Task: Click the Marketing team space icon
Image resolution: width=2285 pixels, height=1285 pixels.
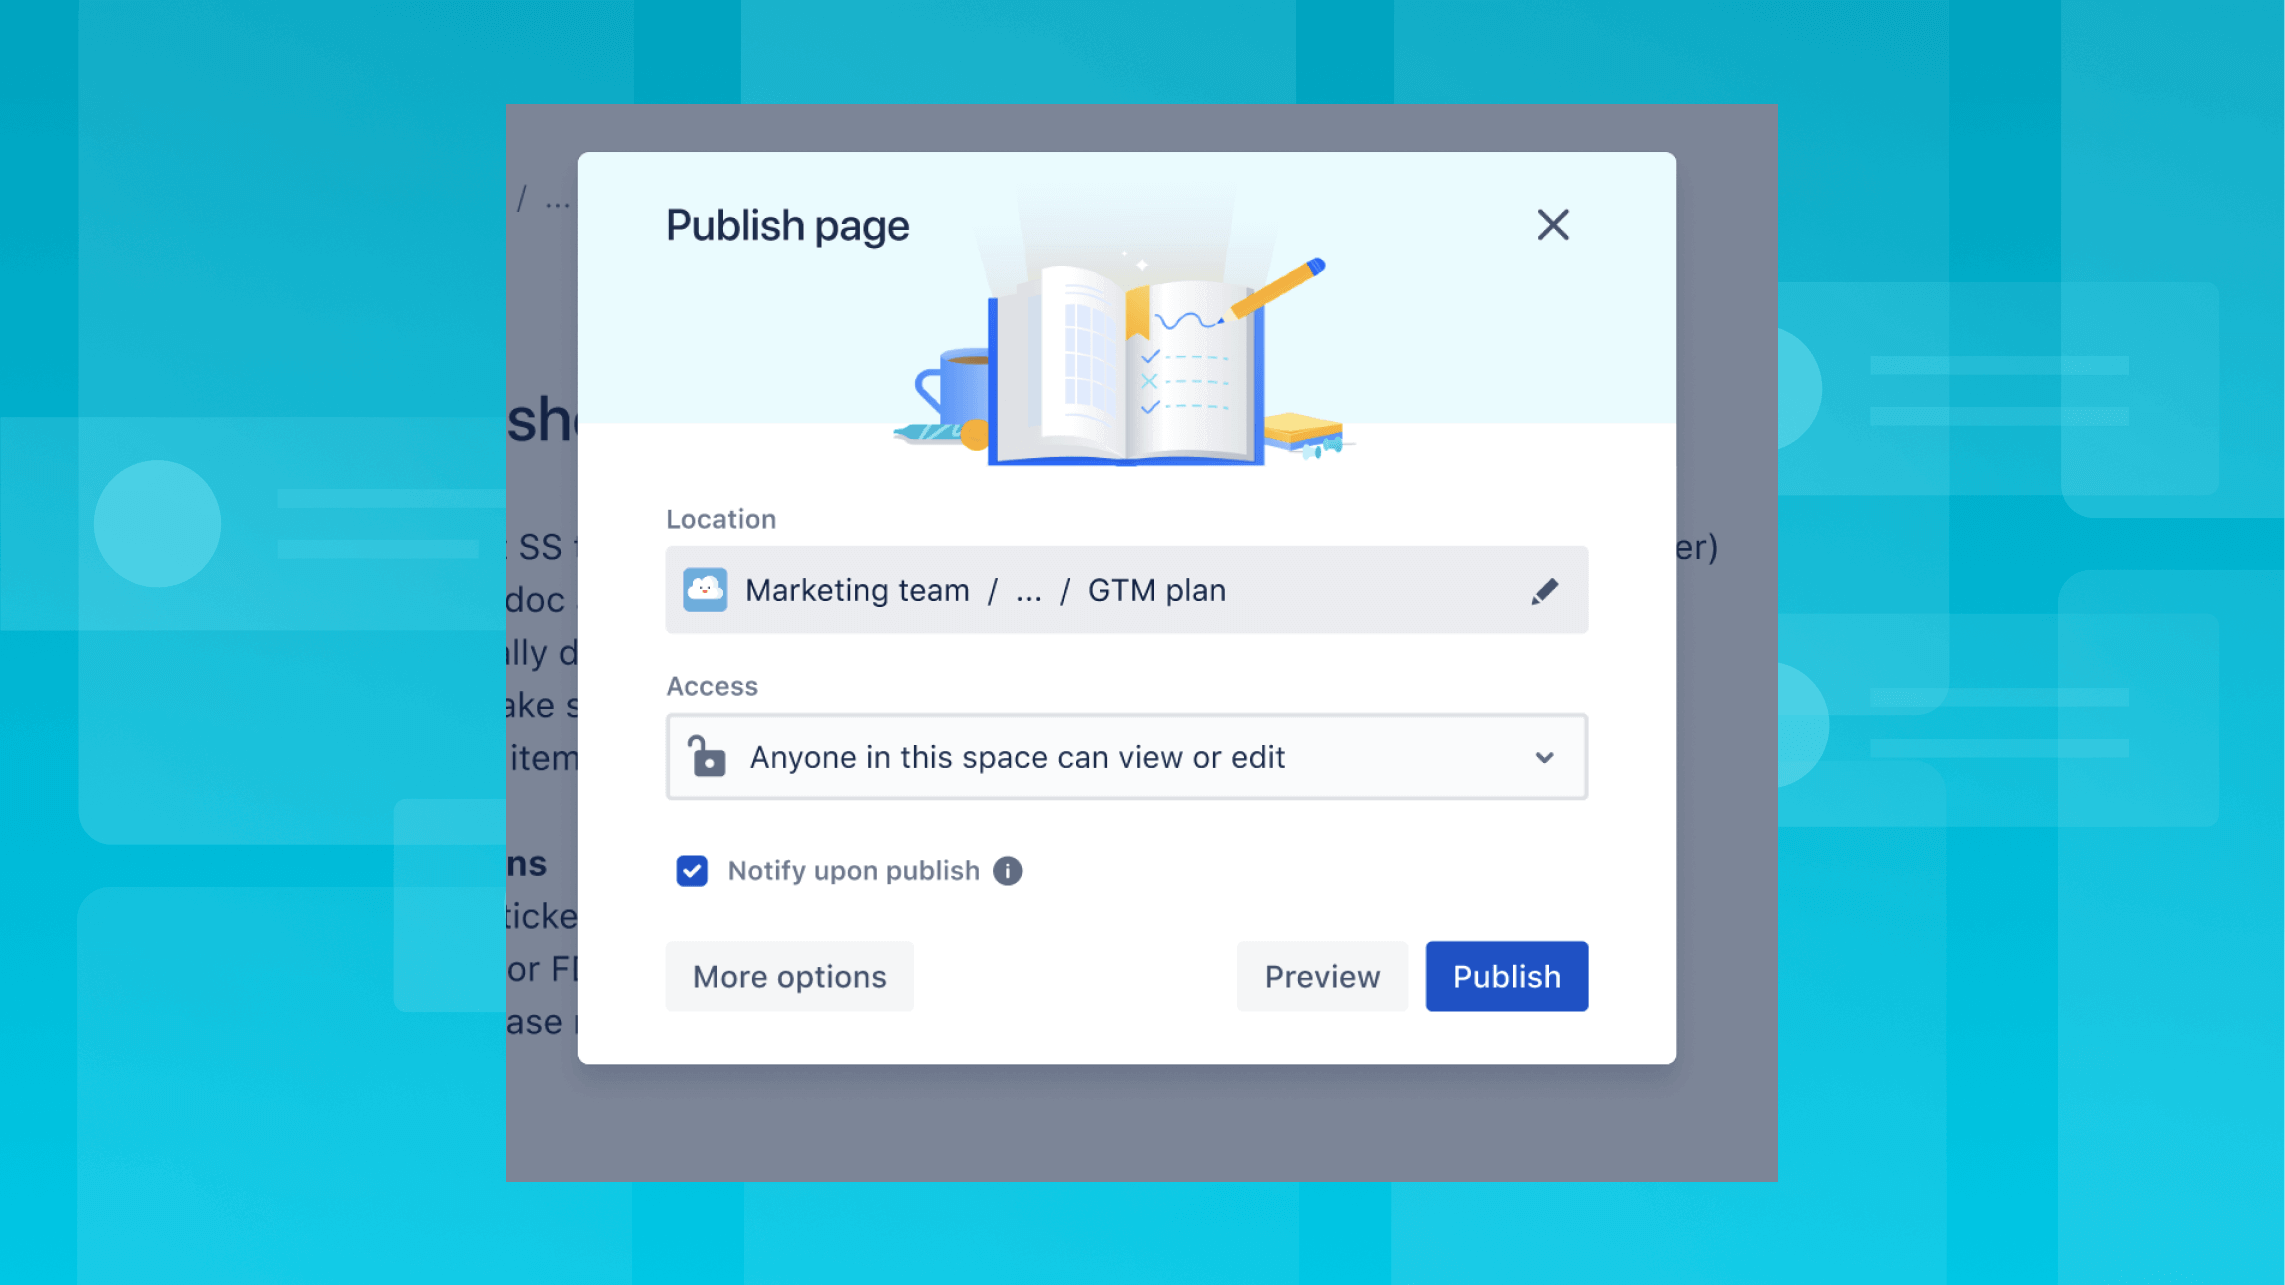Action: pos(705,588)
